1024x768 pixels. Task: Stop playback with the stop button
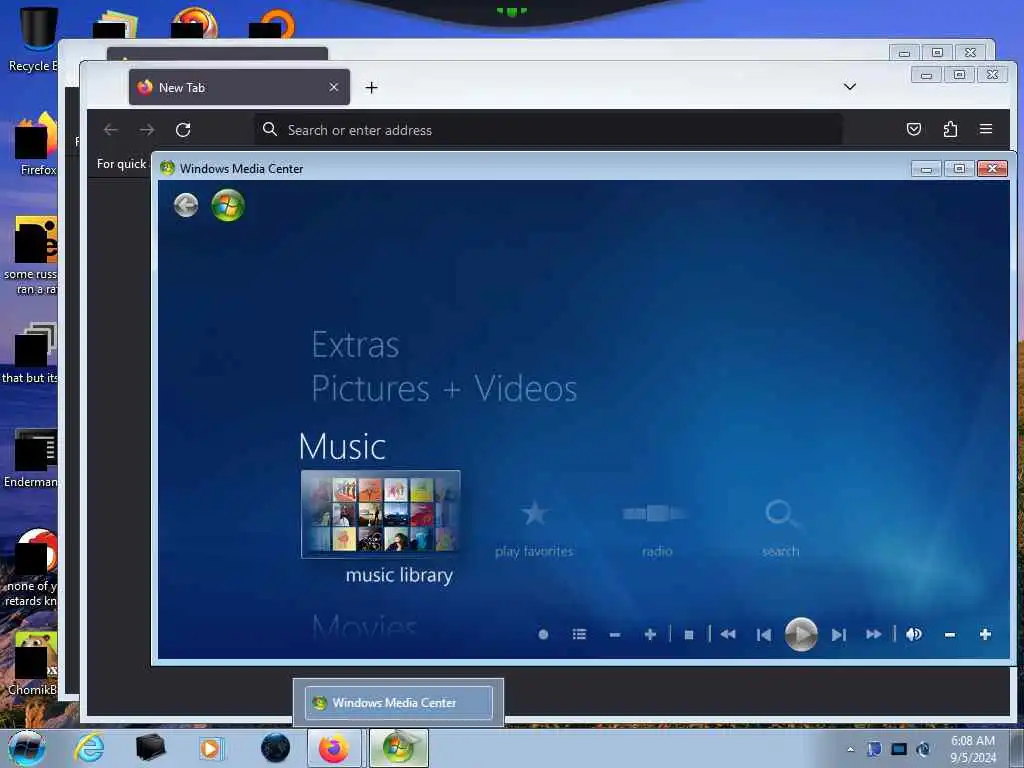click(x=688, y=635)
